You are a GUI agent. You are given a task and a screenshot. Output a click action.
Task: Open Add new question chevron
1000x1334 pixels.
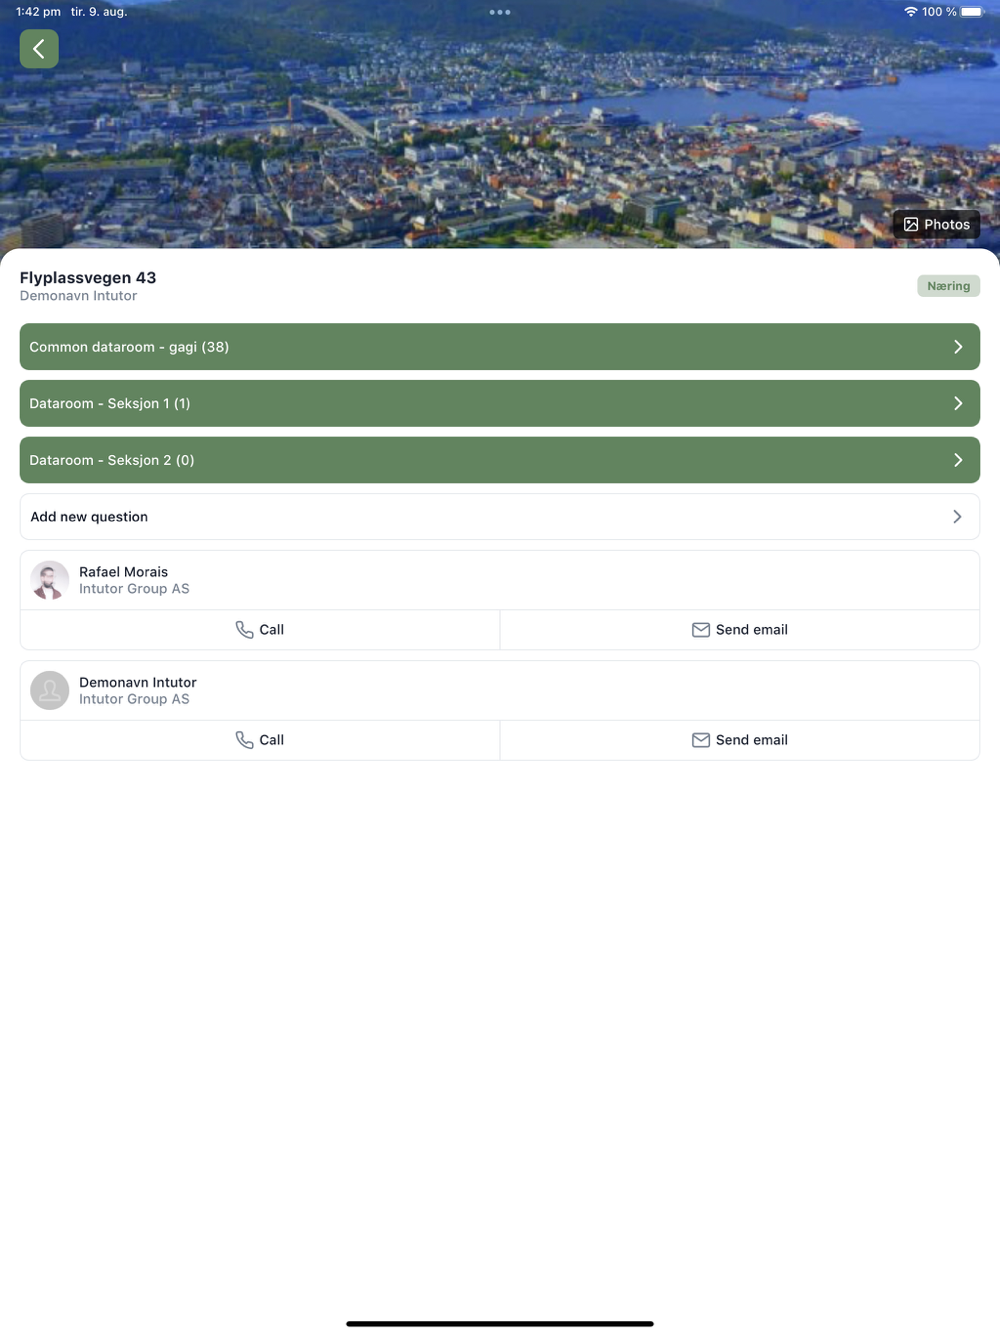(957, 517)
